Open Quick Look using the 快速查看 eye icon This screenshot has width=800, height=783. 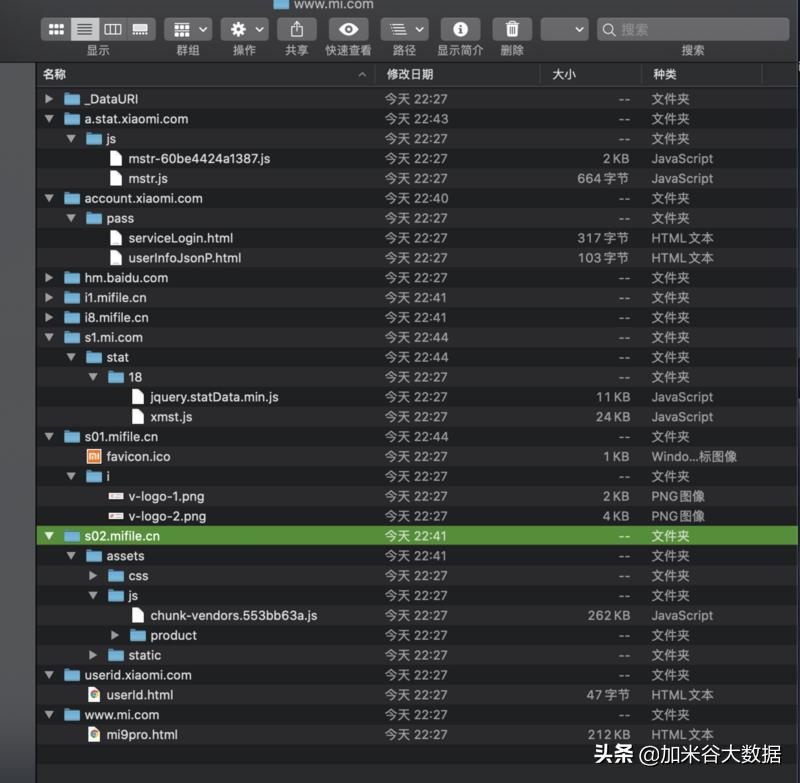347,29
